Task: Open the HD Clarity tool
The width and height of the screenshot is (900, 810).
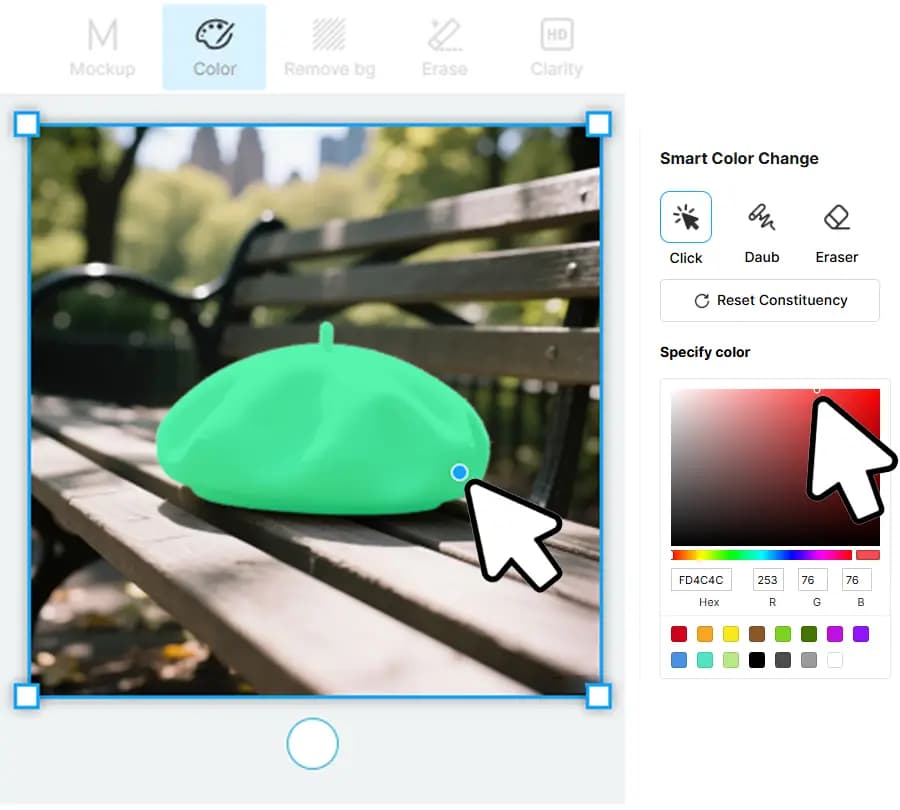Action: pos(556,47)
